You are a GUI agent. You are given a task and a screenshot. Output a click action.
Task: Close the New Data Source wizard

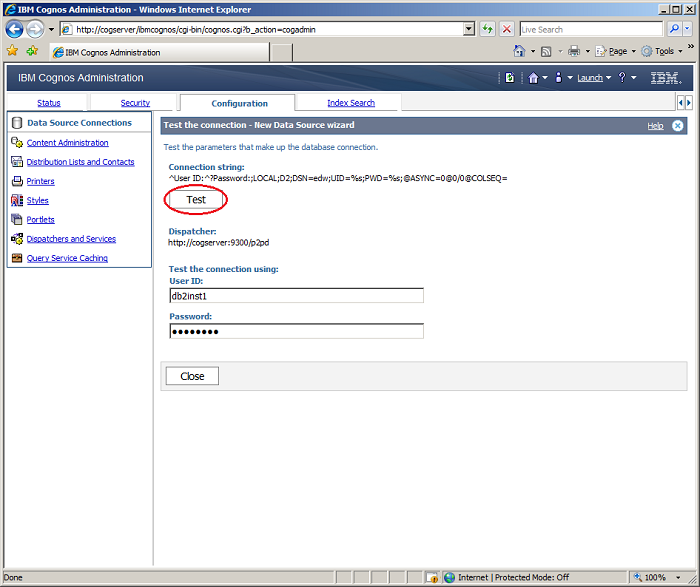677,126
